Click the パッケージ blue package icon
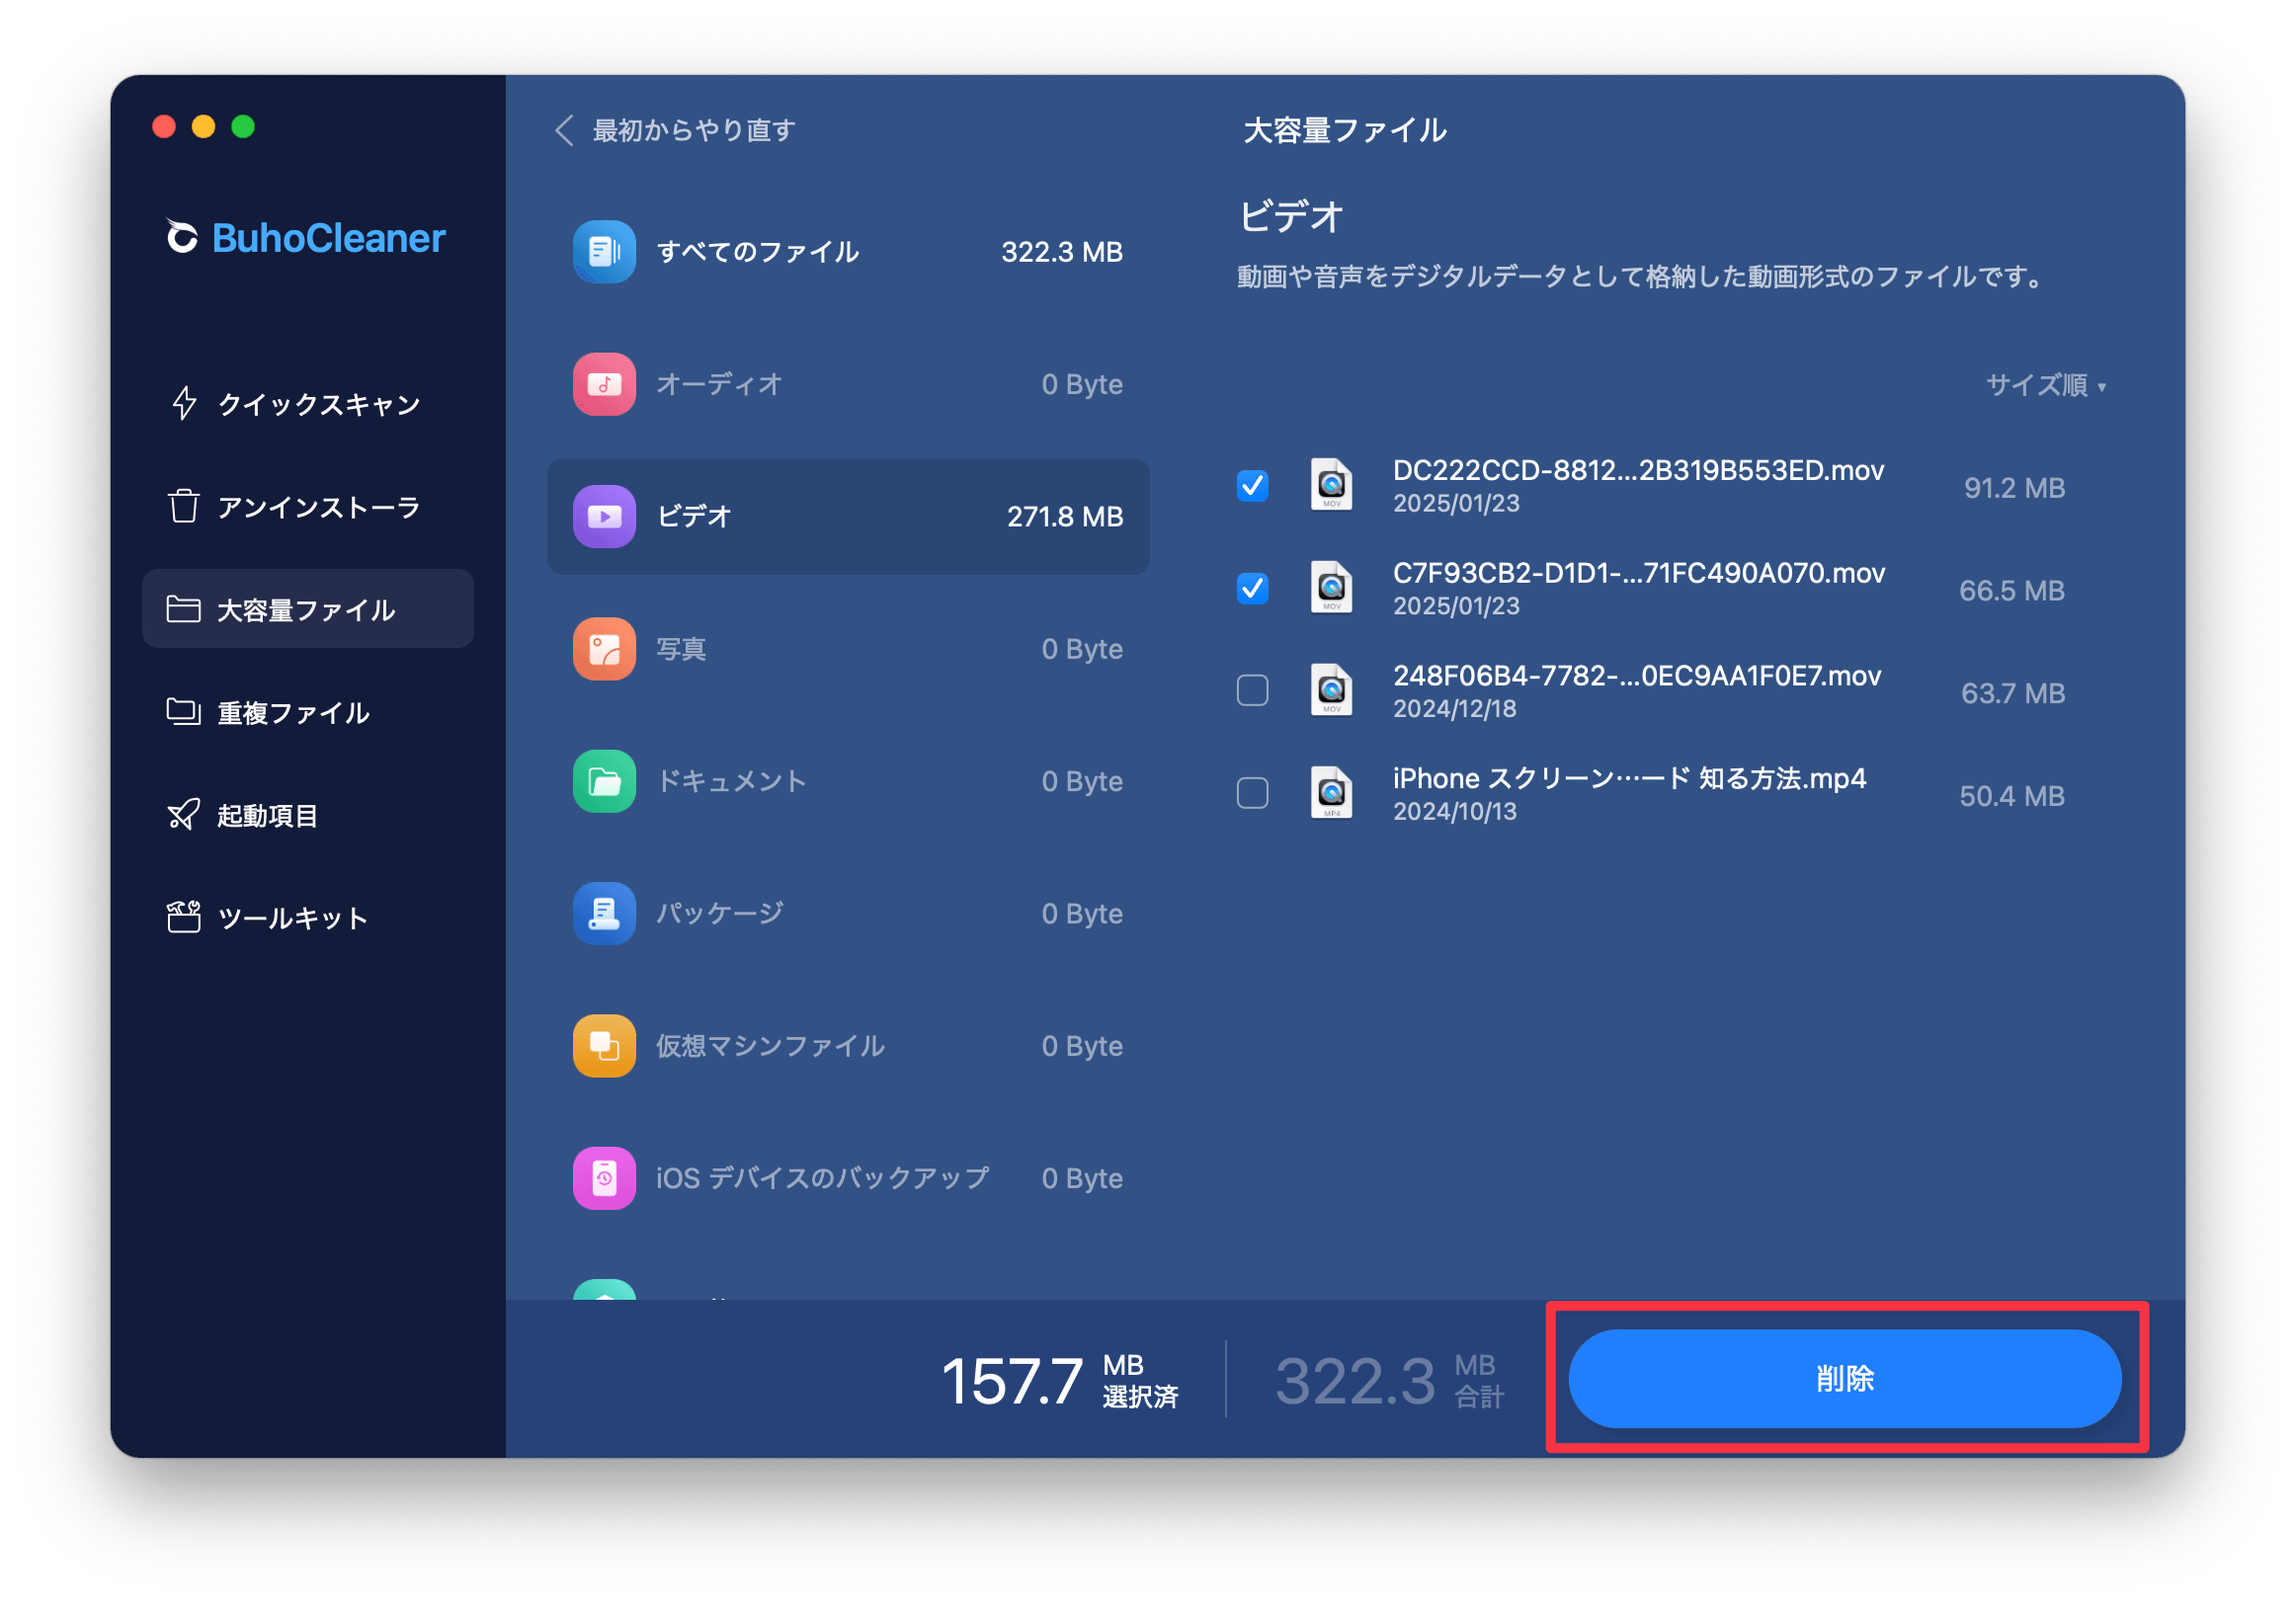Screen dimensions: 2296x1604 (604, 913)
